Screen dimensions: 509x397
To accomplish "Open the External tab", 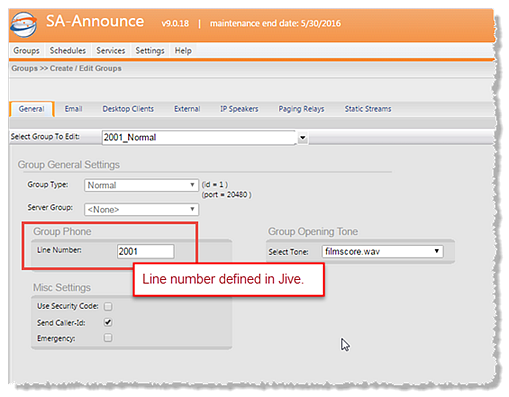I will click(x=187, y=109).
